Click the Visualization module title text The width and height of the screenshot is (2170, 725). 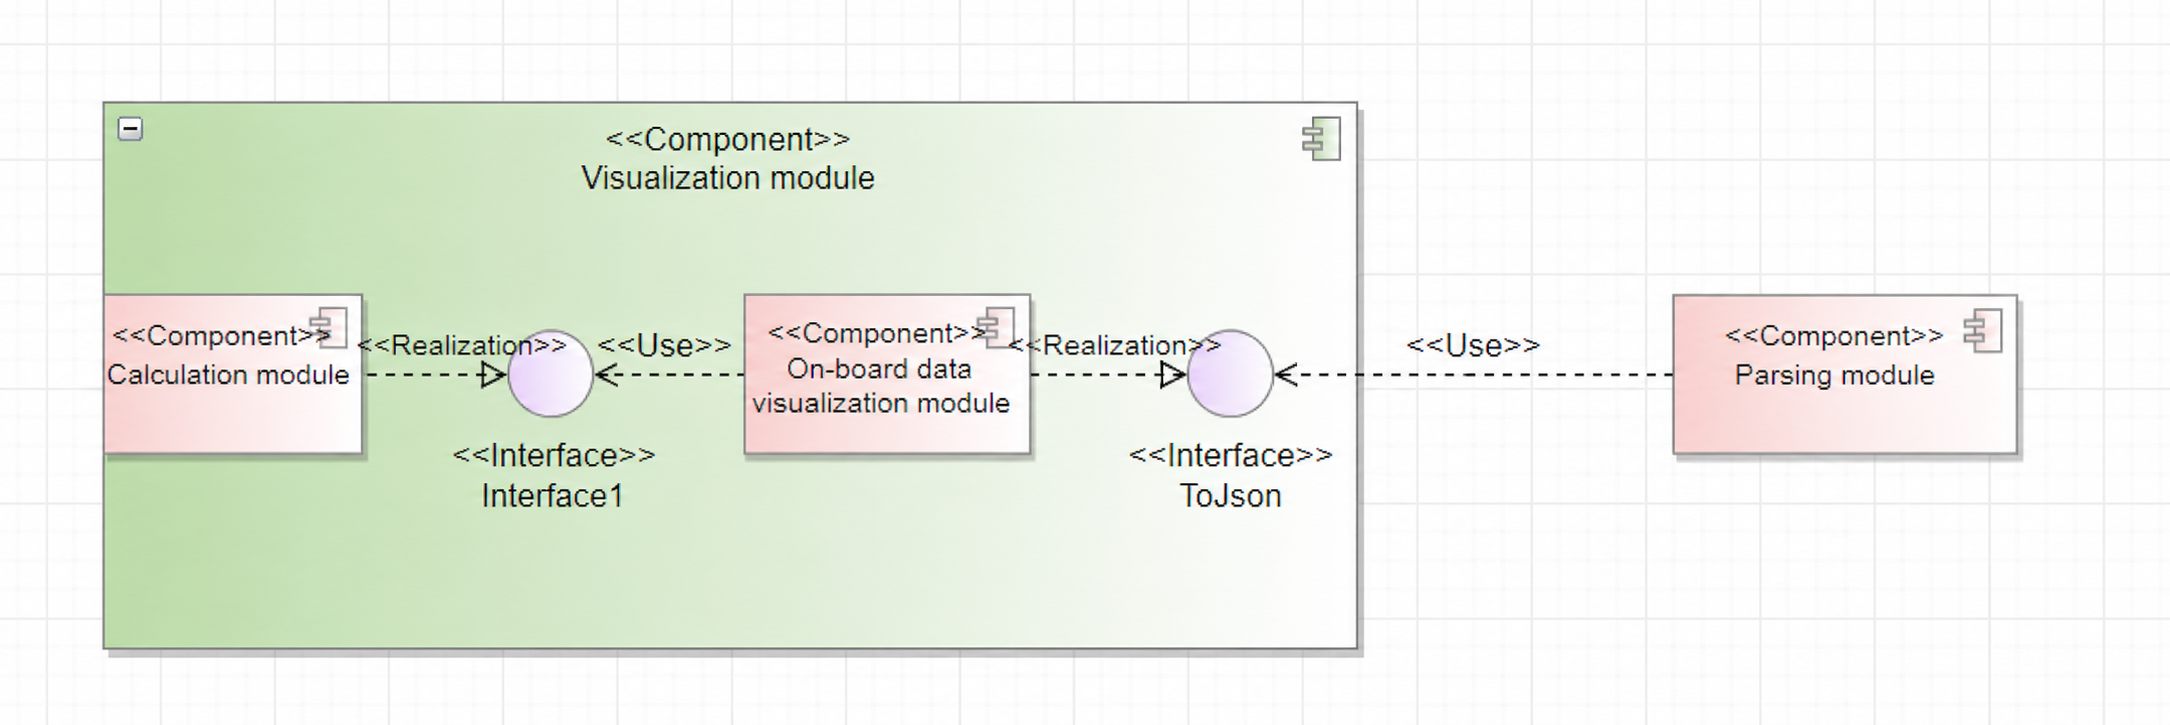728,178
